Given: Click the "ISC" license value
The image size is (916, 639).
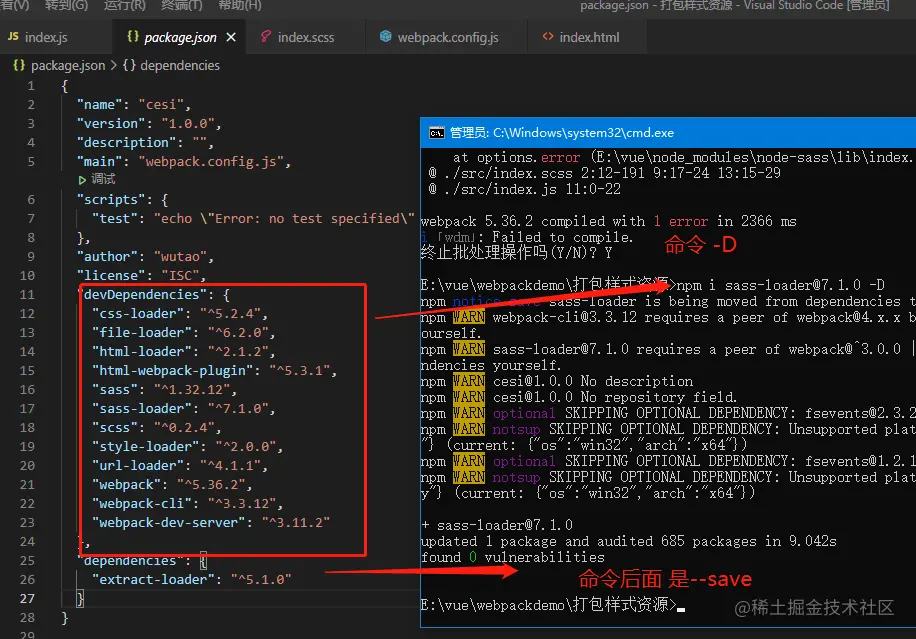Looking at the screenshot, I should (180, 275).
